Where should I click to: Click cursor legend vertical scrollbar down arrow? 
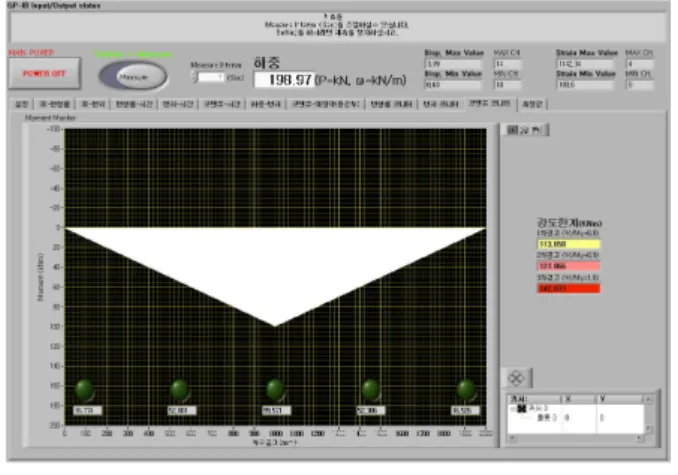pos(648,428)
